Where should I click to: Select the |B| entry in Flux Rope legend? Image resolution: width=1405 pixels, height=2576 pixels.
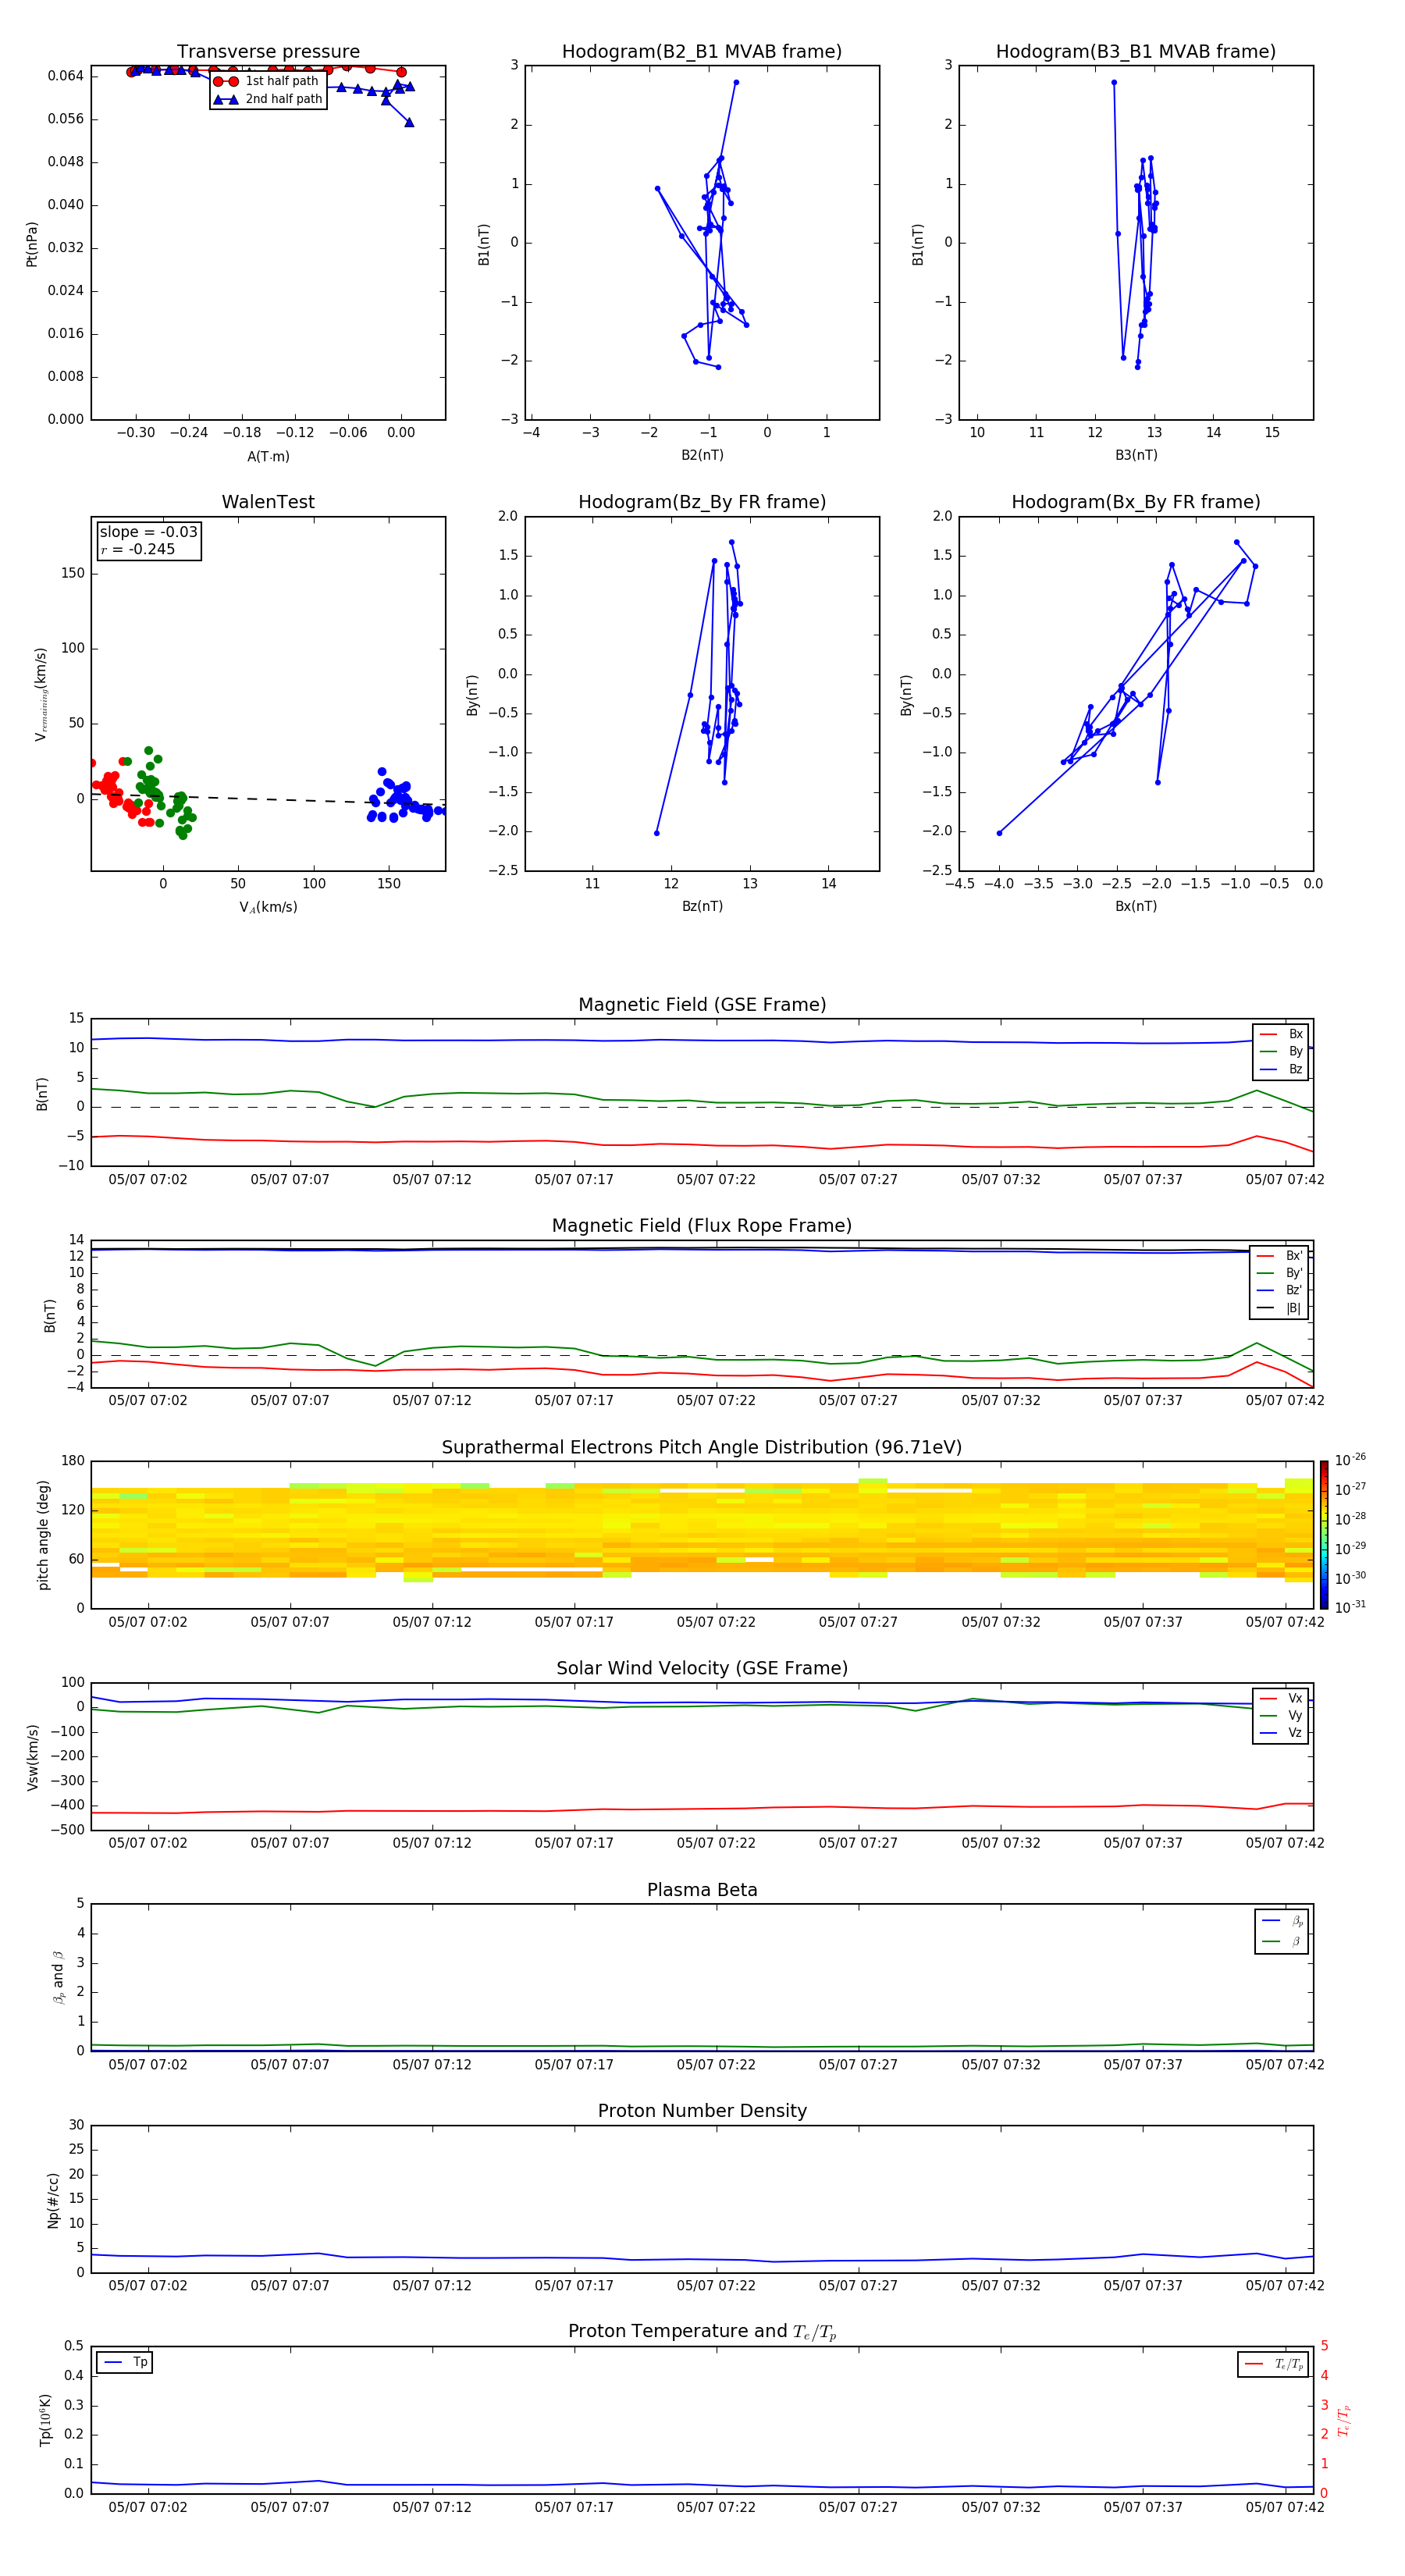click(x=1280, y=1308)
